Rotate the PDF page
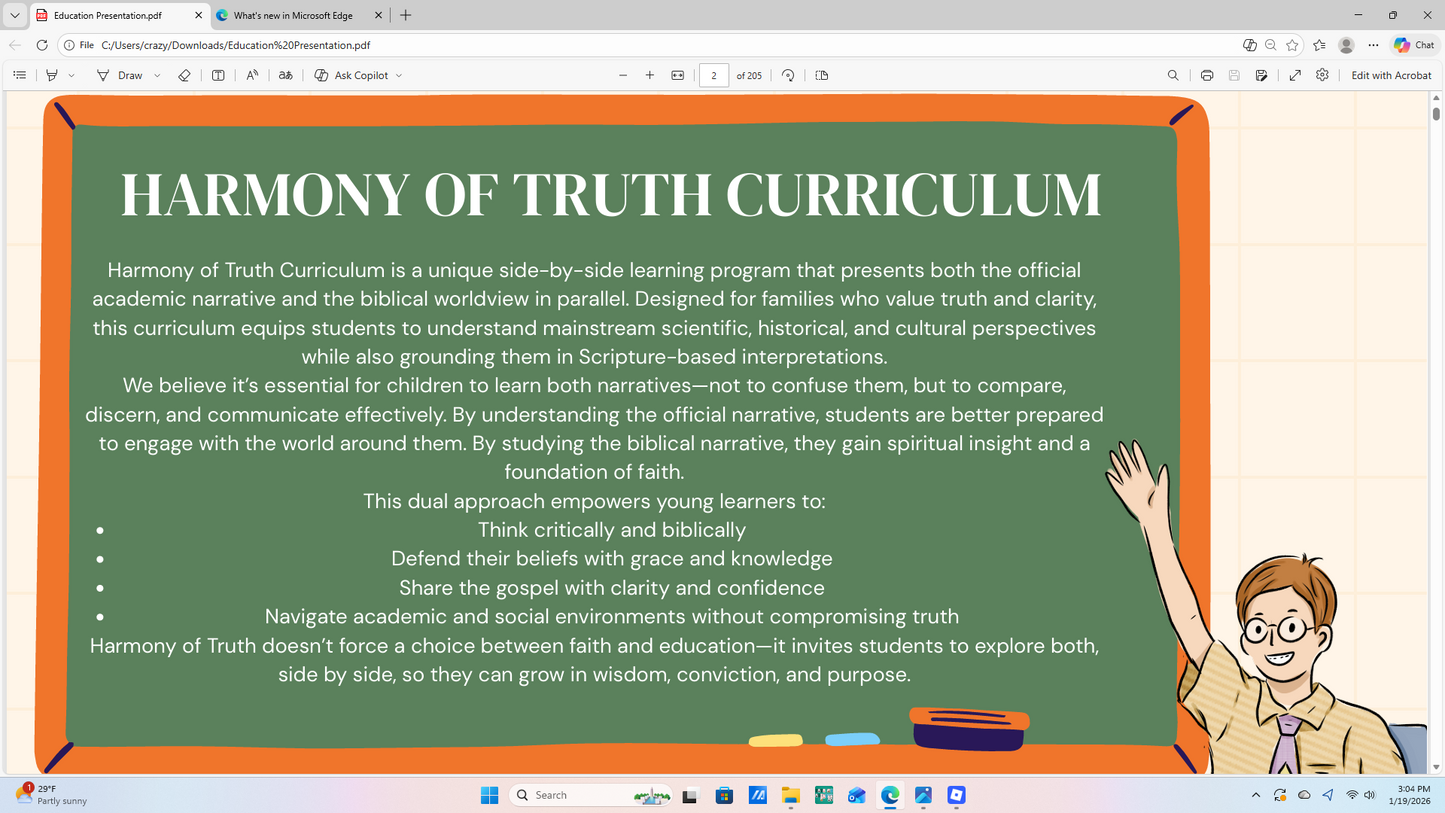Image resolution: width=1445 pixels, height=813 pixels. click(788, 75)
